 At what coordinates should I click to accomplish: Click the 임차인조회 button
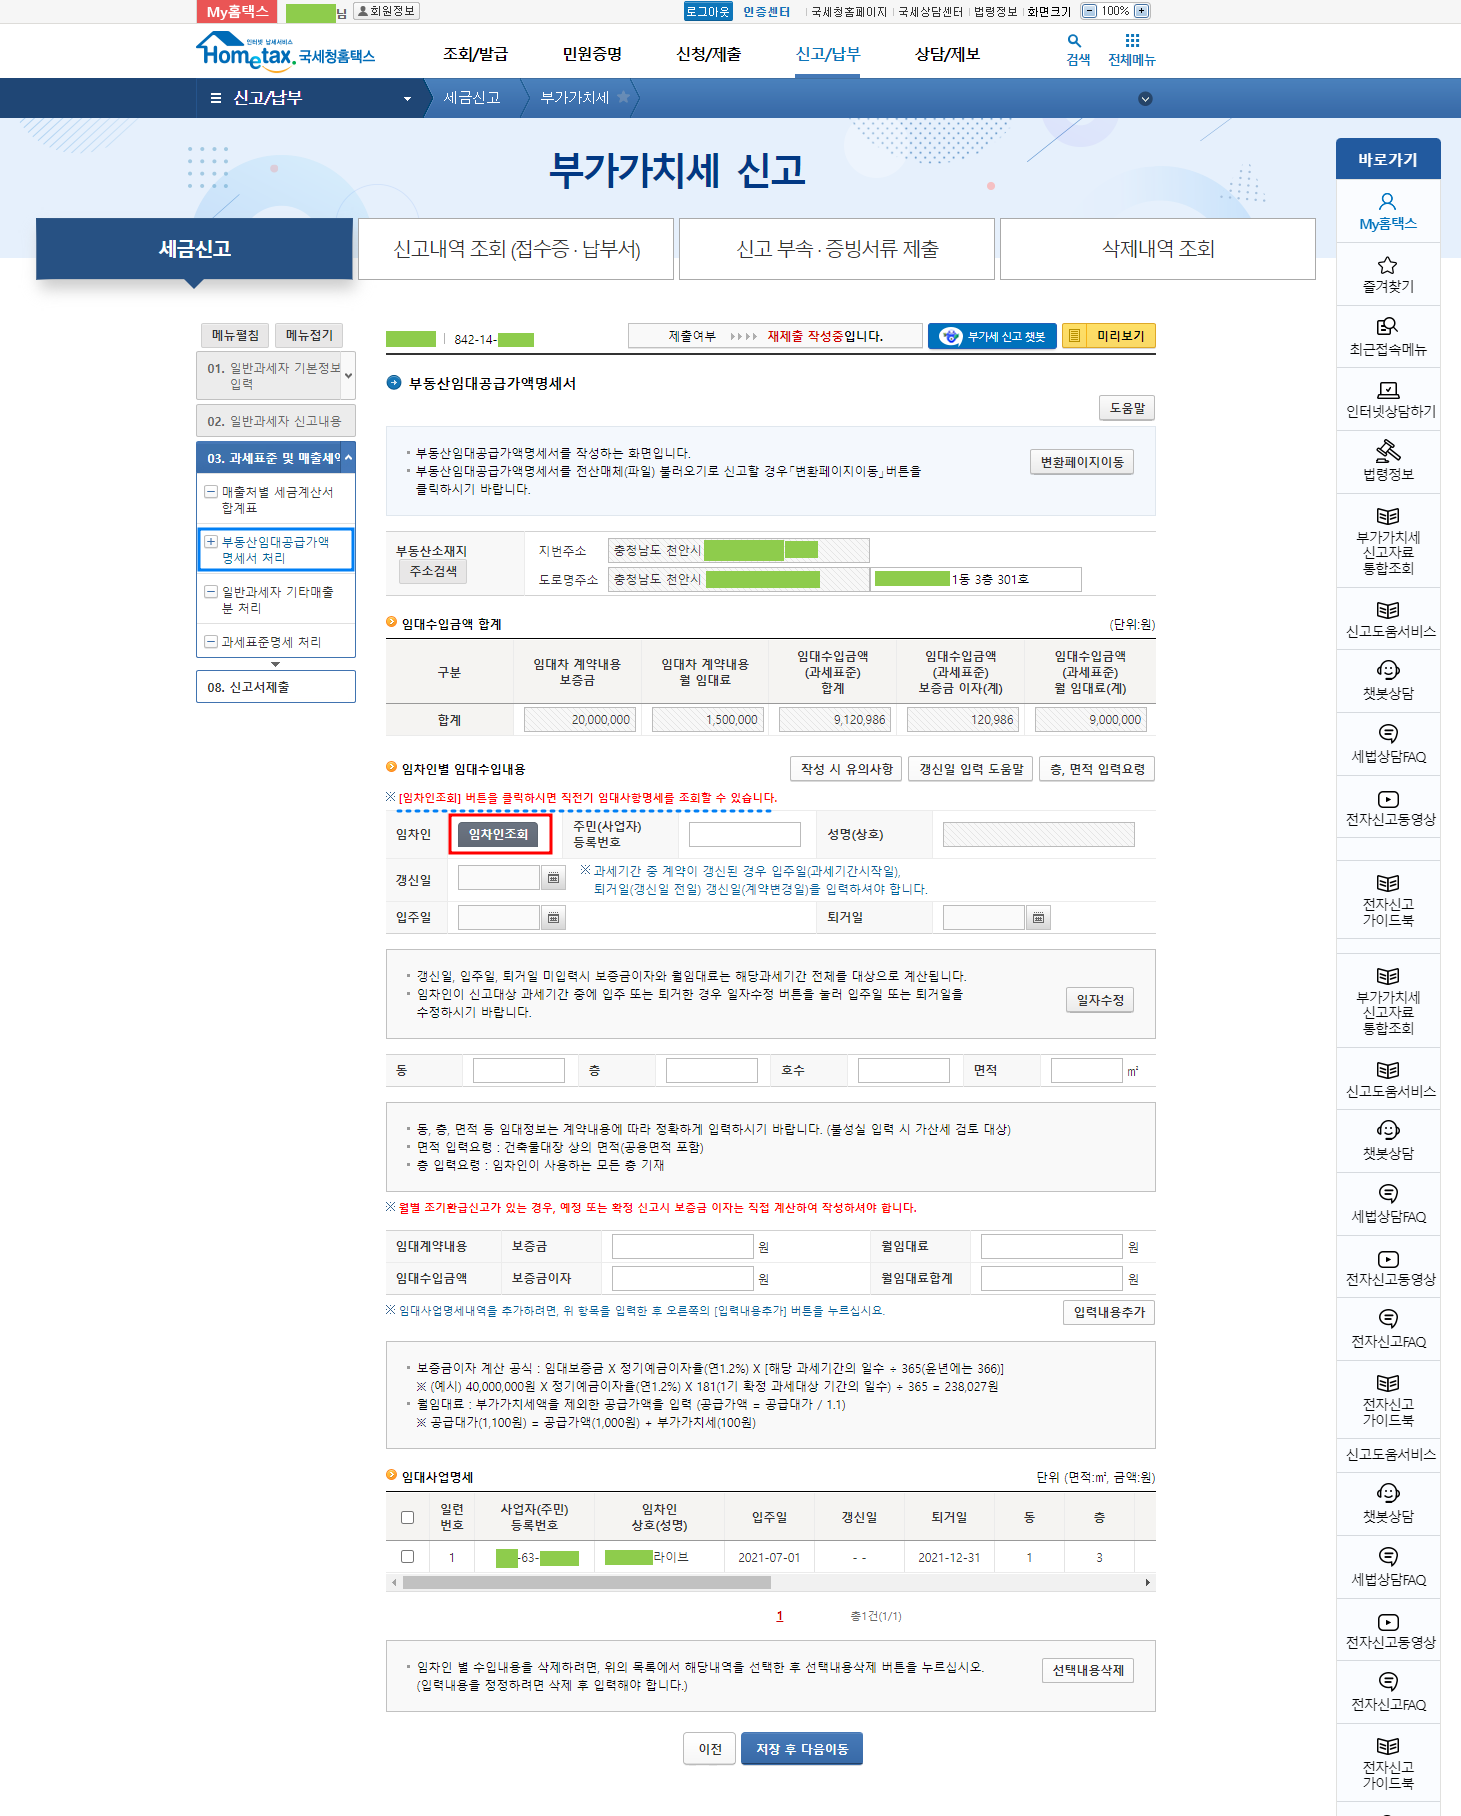click(x=499, y=834)
